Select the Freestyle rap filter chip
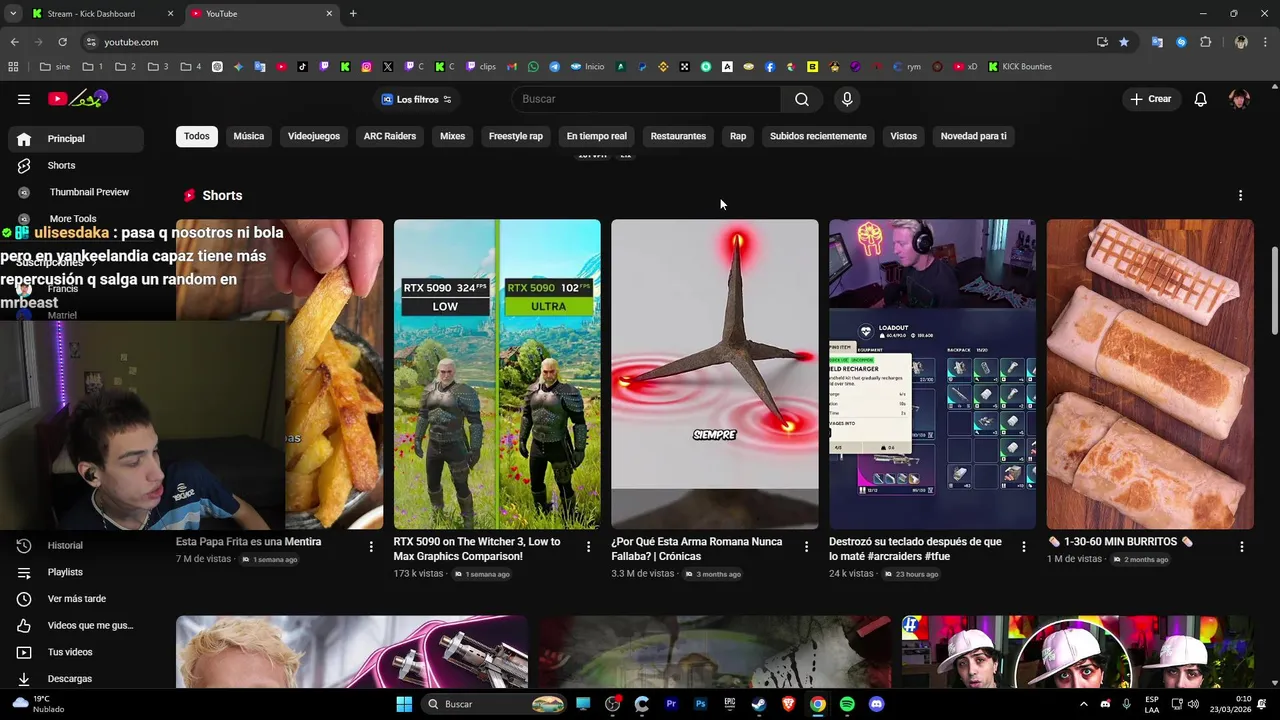This screenshot has width=1280, height=720. point(516,136)
